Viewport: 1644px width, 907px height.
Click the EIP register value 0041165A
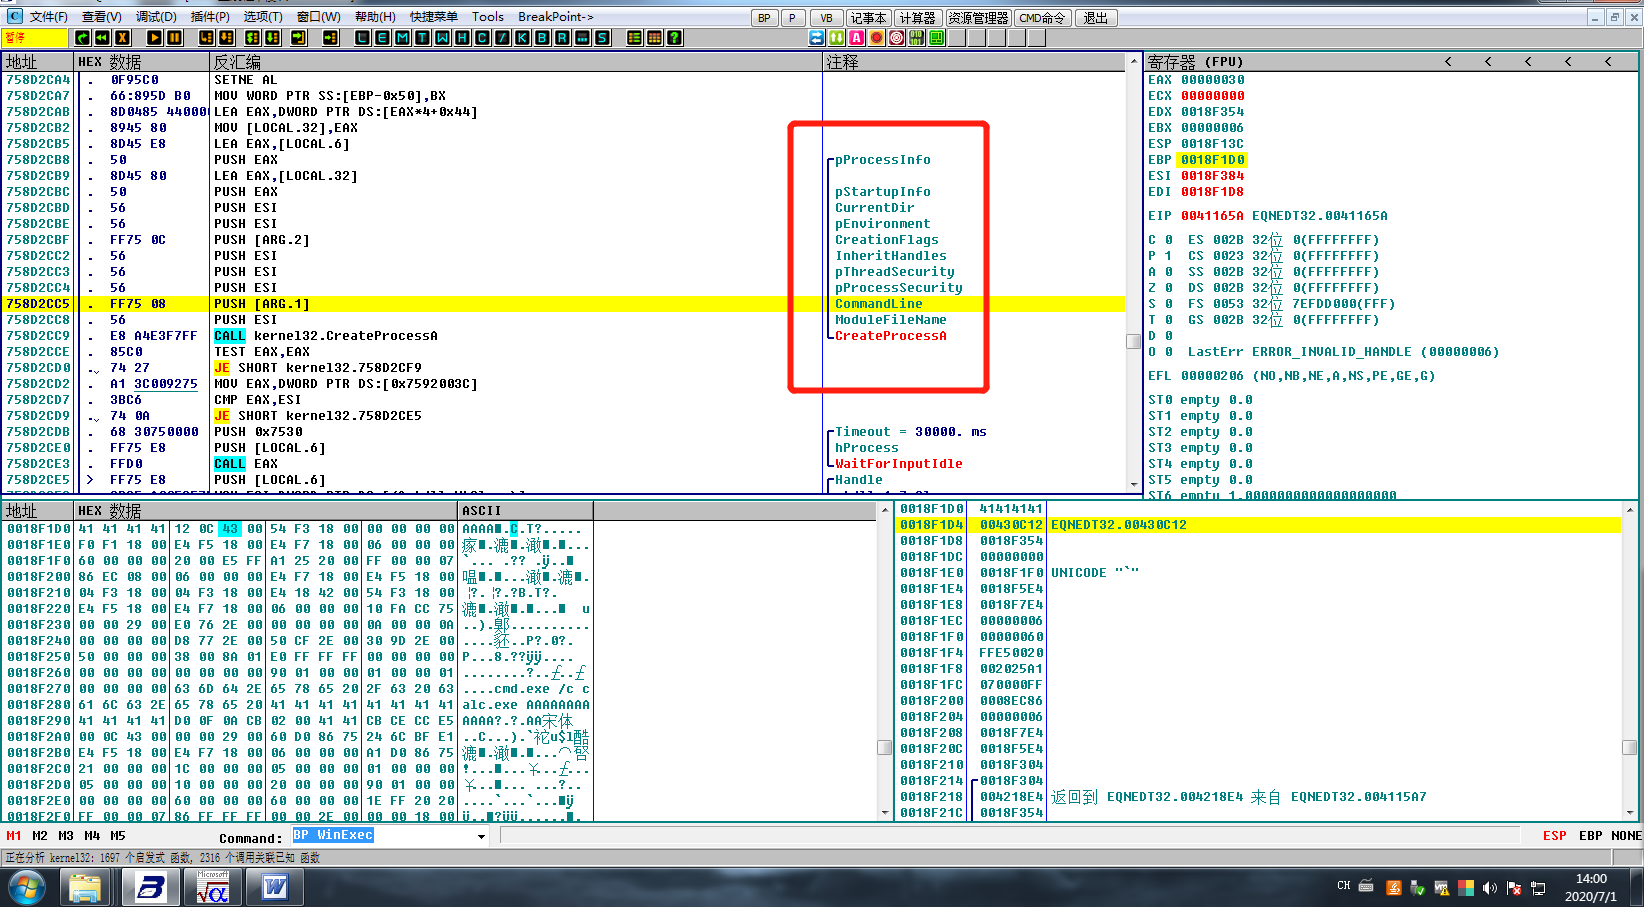point(1212,216)
